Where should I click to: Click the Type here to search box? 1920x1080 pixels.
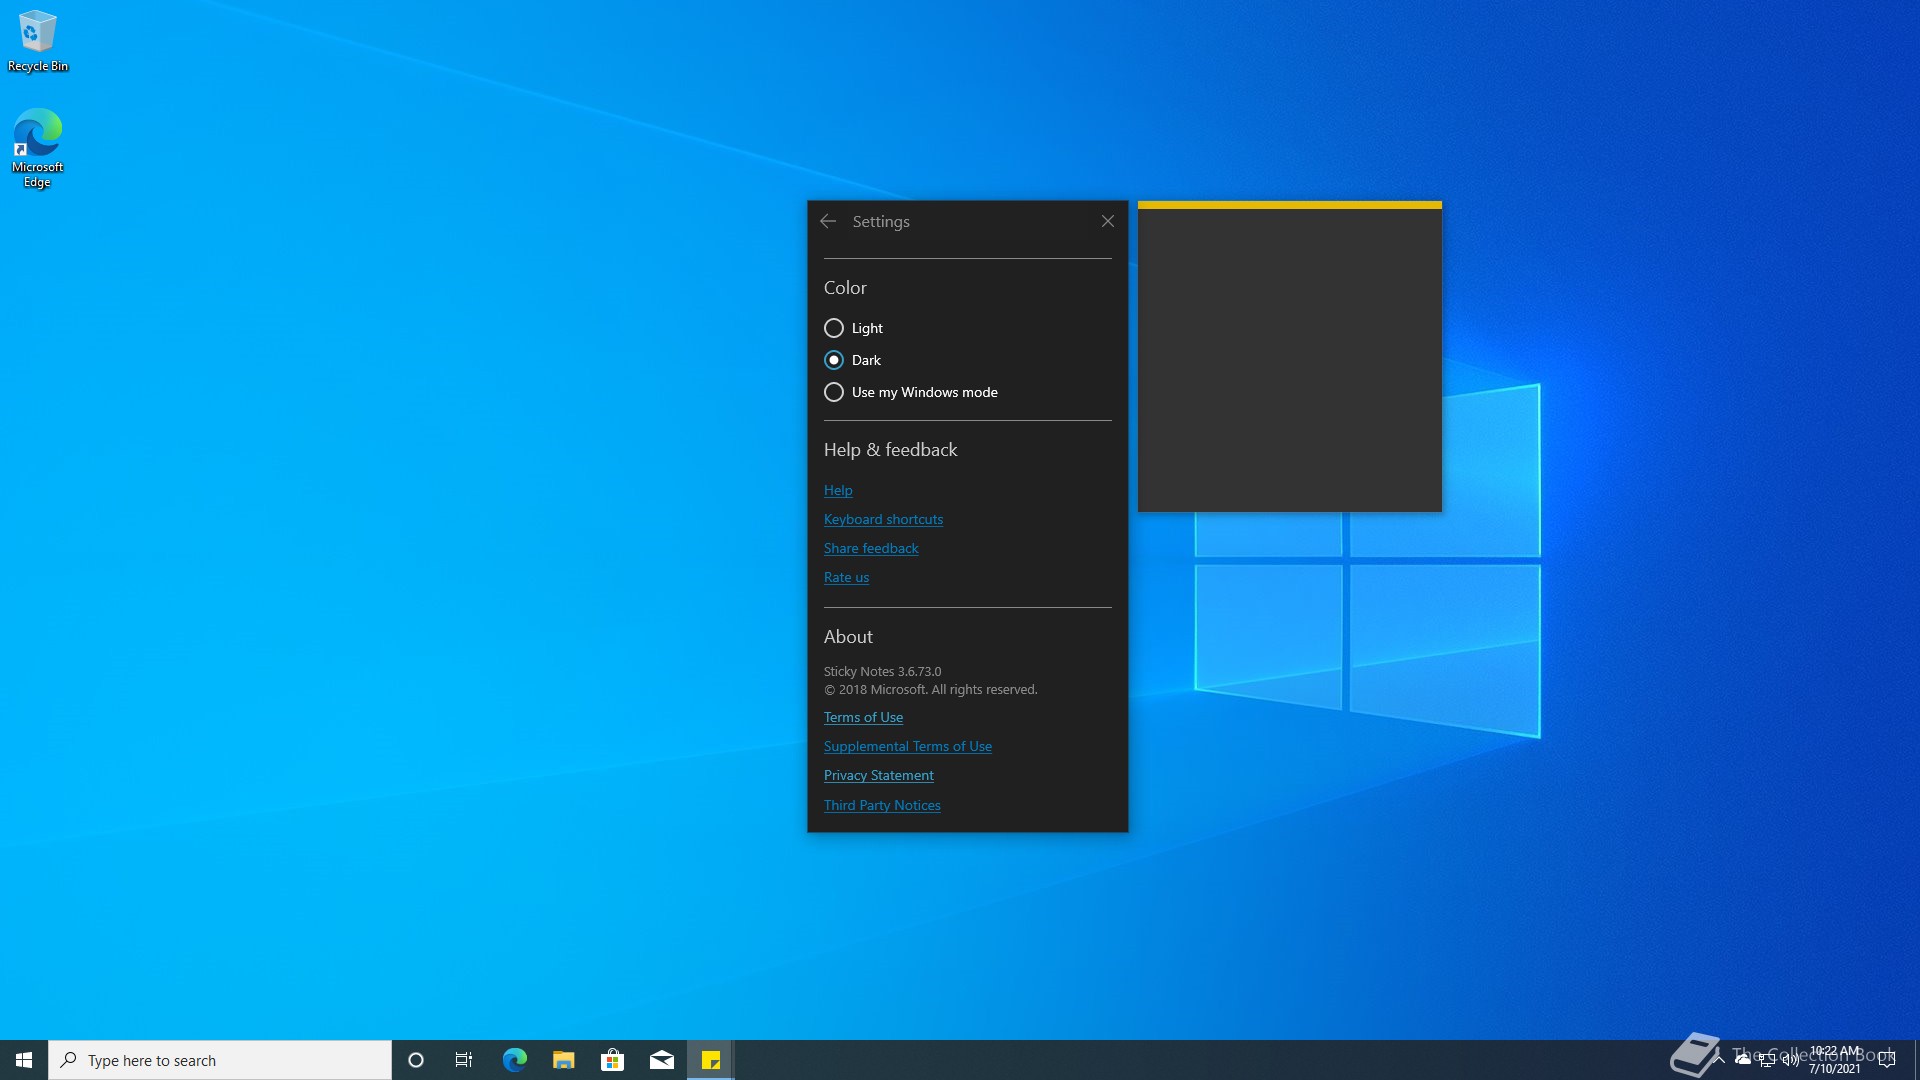coord(220,1060)
